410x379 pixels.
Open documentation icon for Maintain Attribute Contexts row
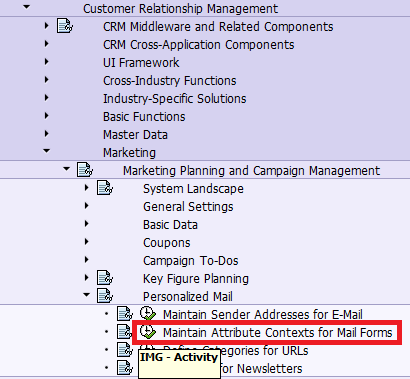pos(125,332)
